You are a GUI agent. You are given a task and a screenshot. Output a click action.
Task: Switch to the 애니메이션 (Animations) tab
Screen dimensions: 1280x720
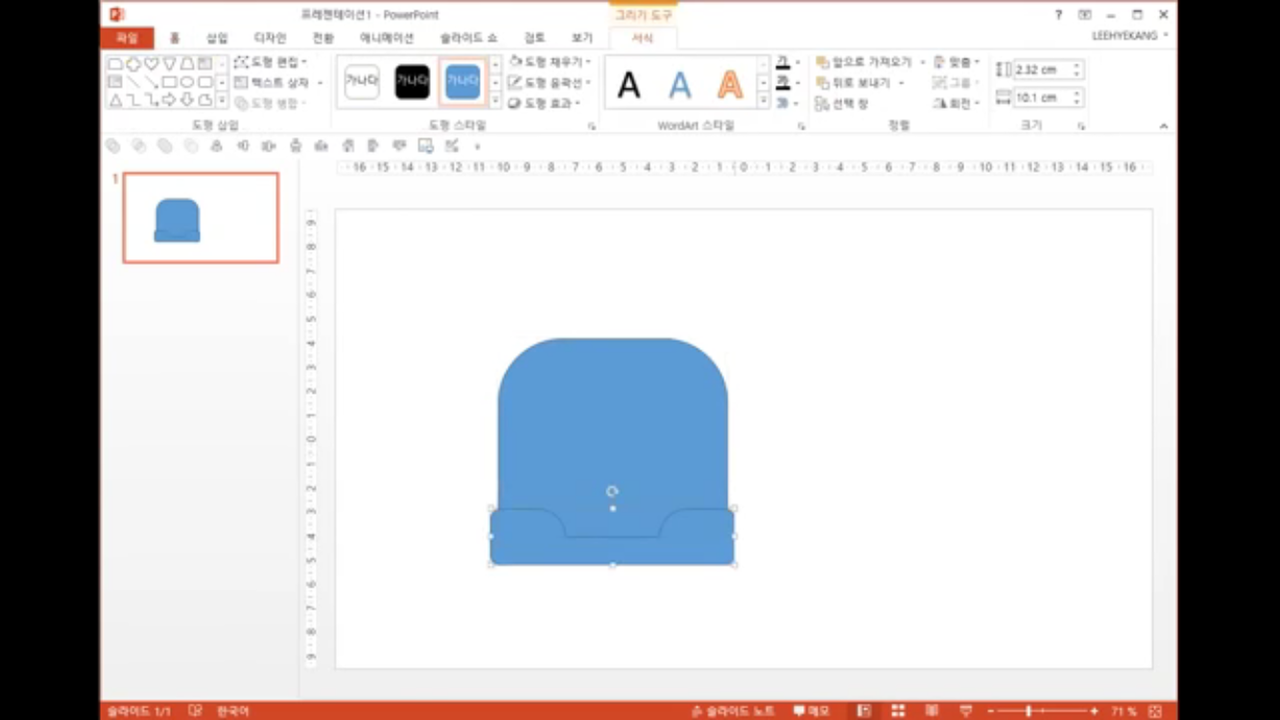387,38
